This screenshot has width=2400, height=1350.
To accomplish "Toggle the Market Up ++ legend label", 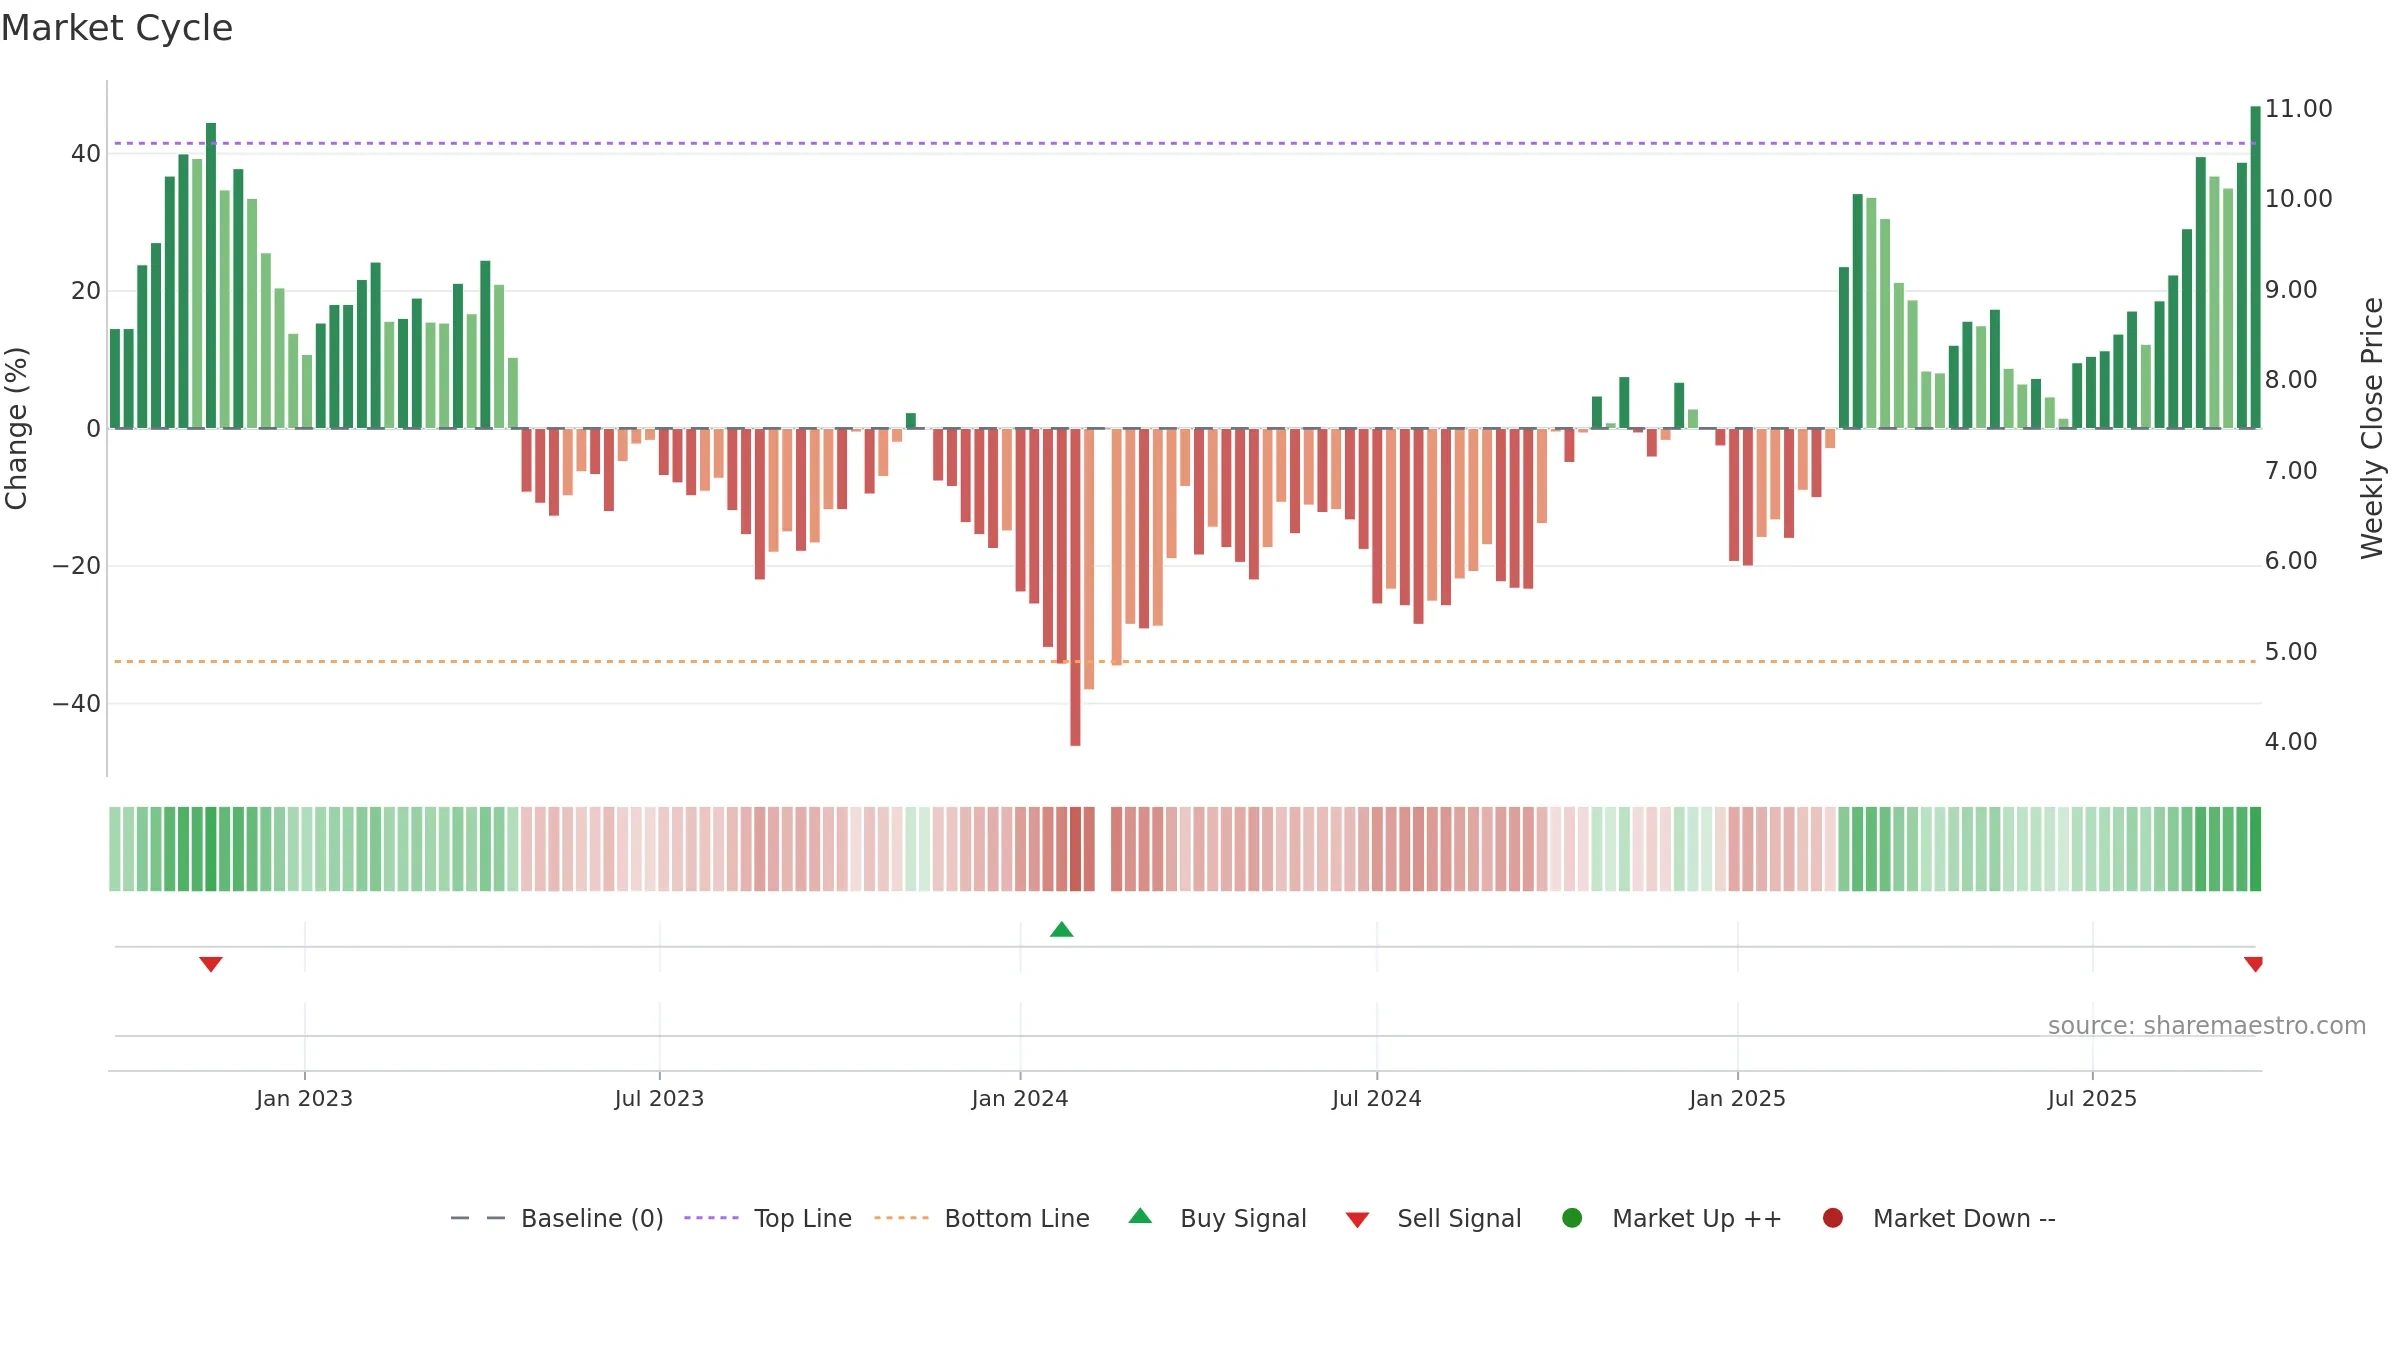I will pyautogui.click(x=1697, y=1219).
